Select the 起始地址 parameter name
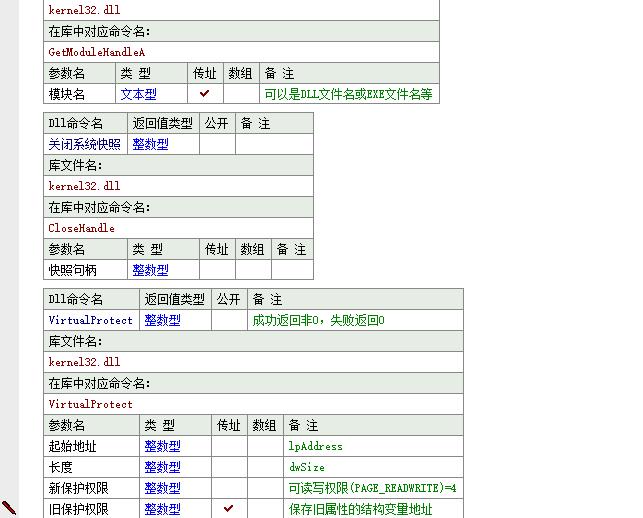Screen dimensions: 643x518 pyautogui.click(x=72, y=446)
